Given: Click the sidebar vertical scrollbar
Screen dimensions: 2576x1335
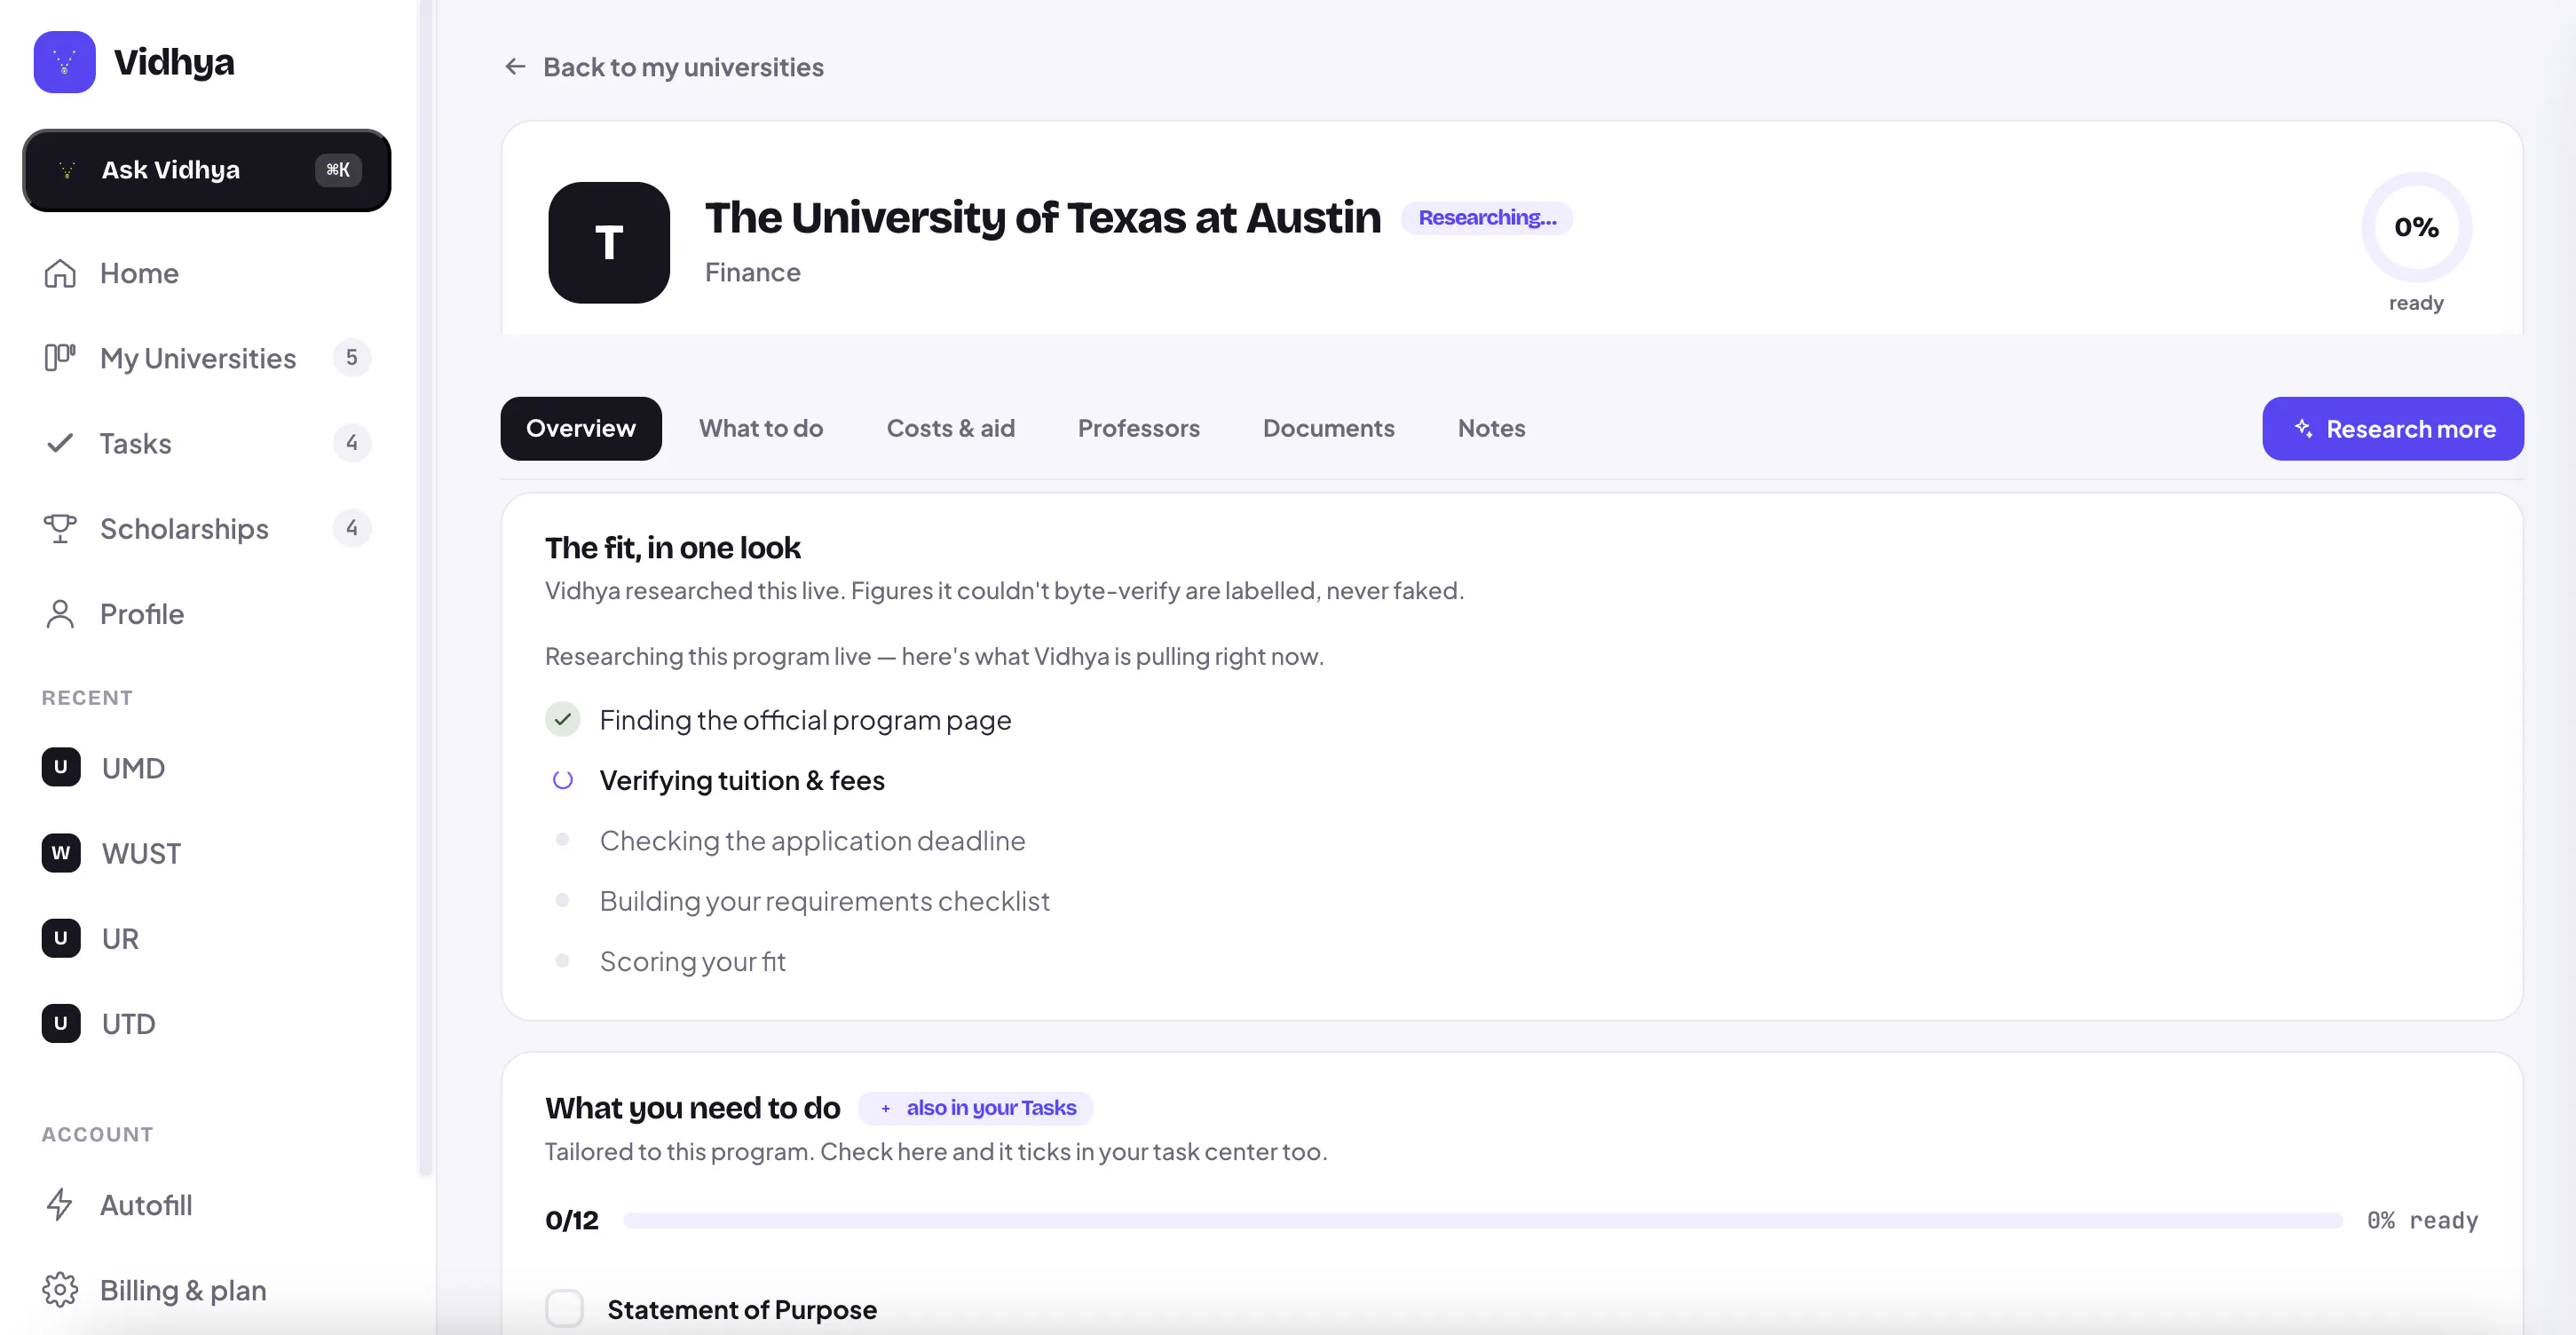Looking at the screenshot, I should pos(426,588).
